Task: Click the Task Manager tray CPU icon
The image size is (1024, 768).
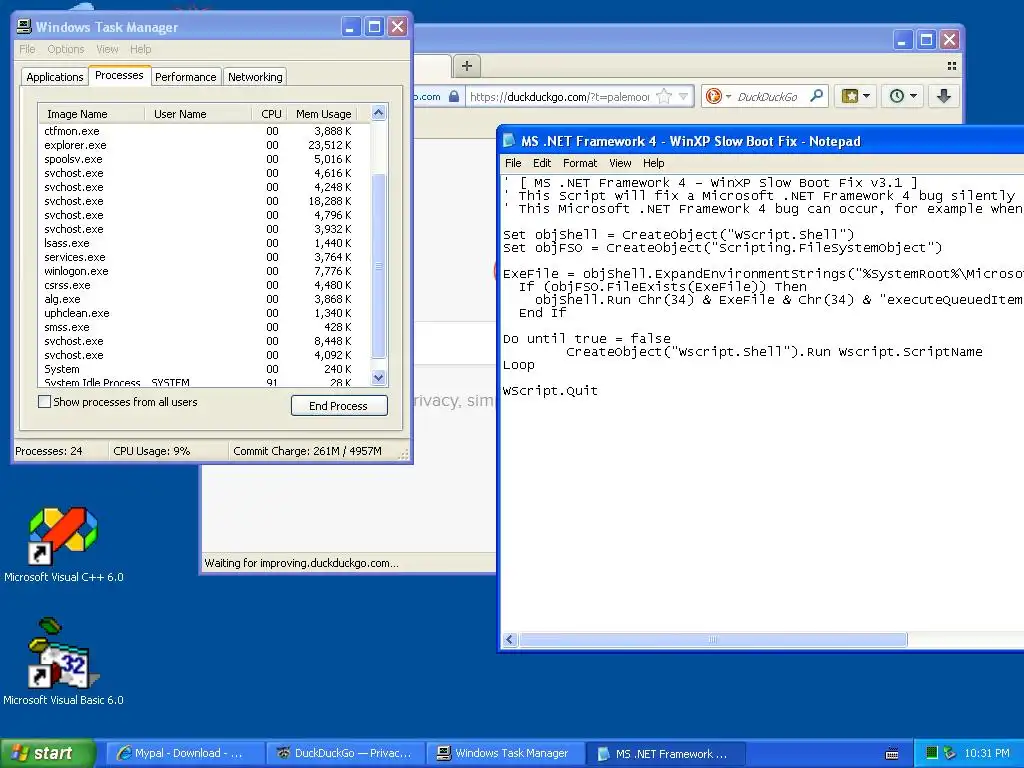Action: (932, 753)
